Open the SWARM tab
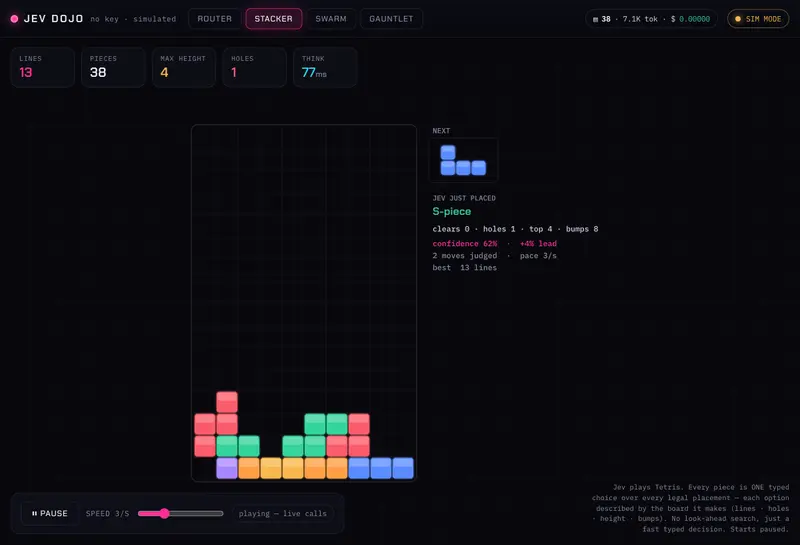The height and width of the screenshot is (545, 800). pos(331,19)
